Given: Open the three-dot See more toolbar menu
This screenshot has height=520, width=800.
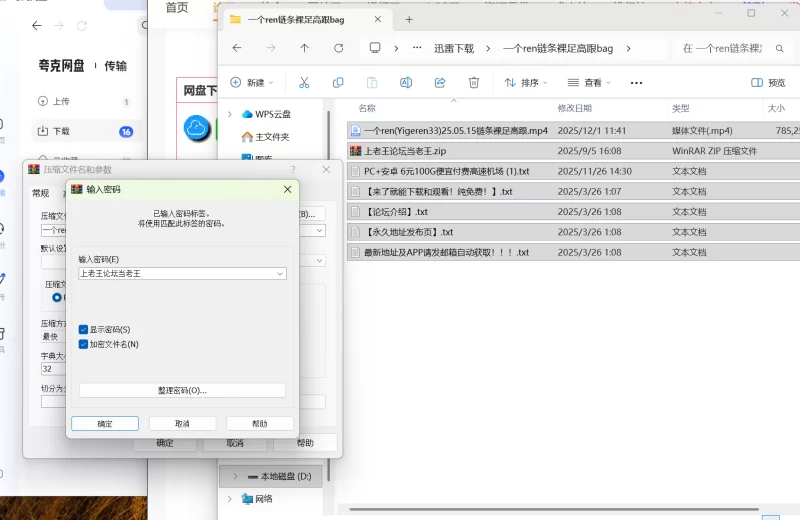Looking at the screenshot, I should [x=636, y=83].
